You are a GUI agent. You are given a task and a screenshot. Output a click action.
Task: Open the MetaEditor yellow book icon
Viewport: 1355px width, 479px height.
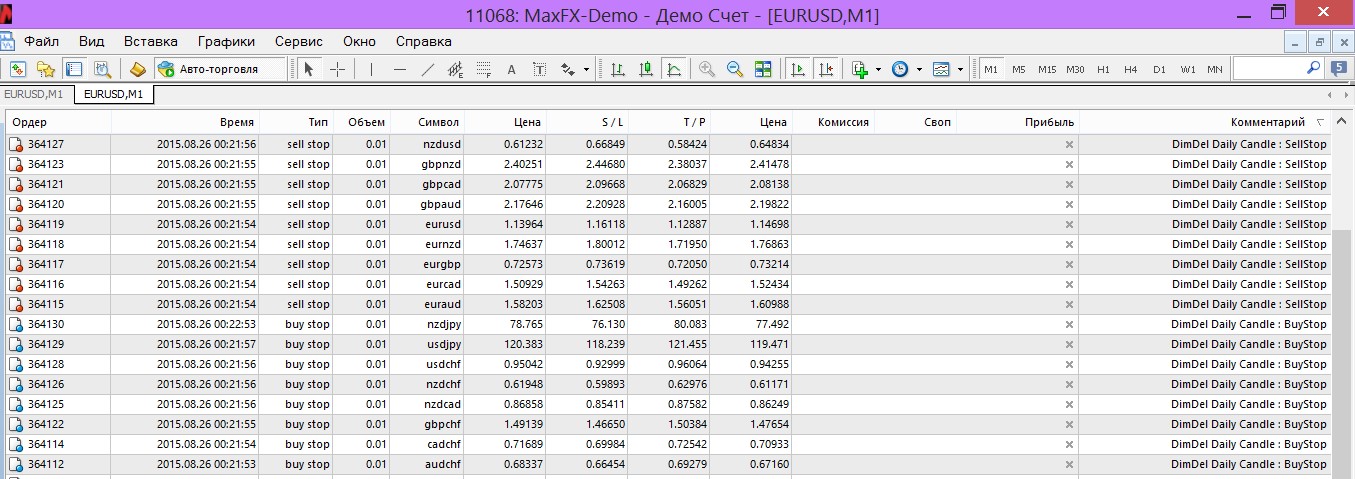pyautogui.click(x=138, y=69)
